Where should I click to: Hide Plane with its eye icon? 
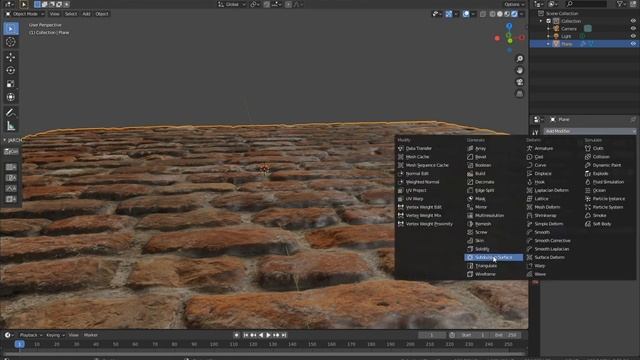point(633,44)
